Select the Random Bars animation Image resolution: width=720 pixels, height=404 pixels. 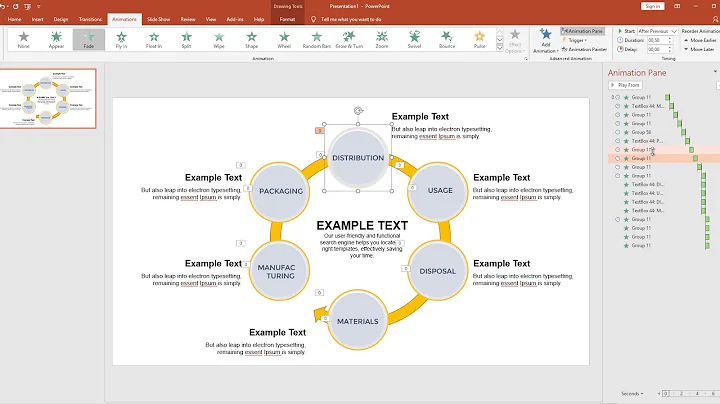click(x=317, y=39)
